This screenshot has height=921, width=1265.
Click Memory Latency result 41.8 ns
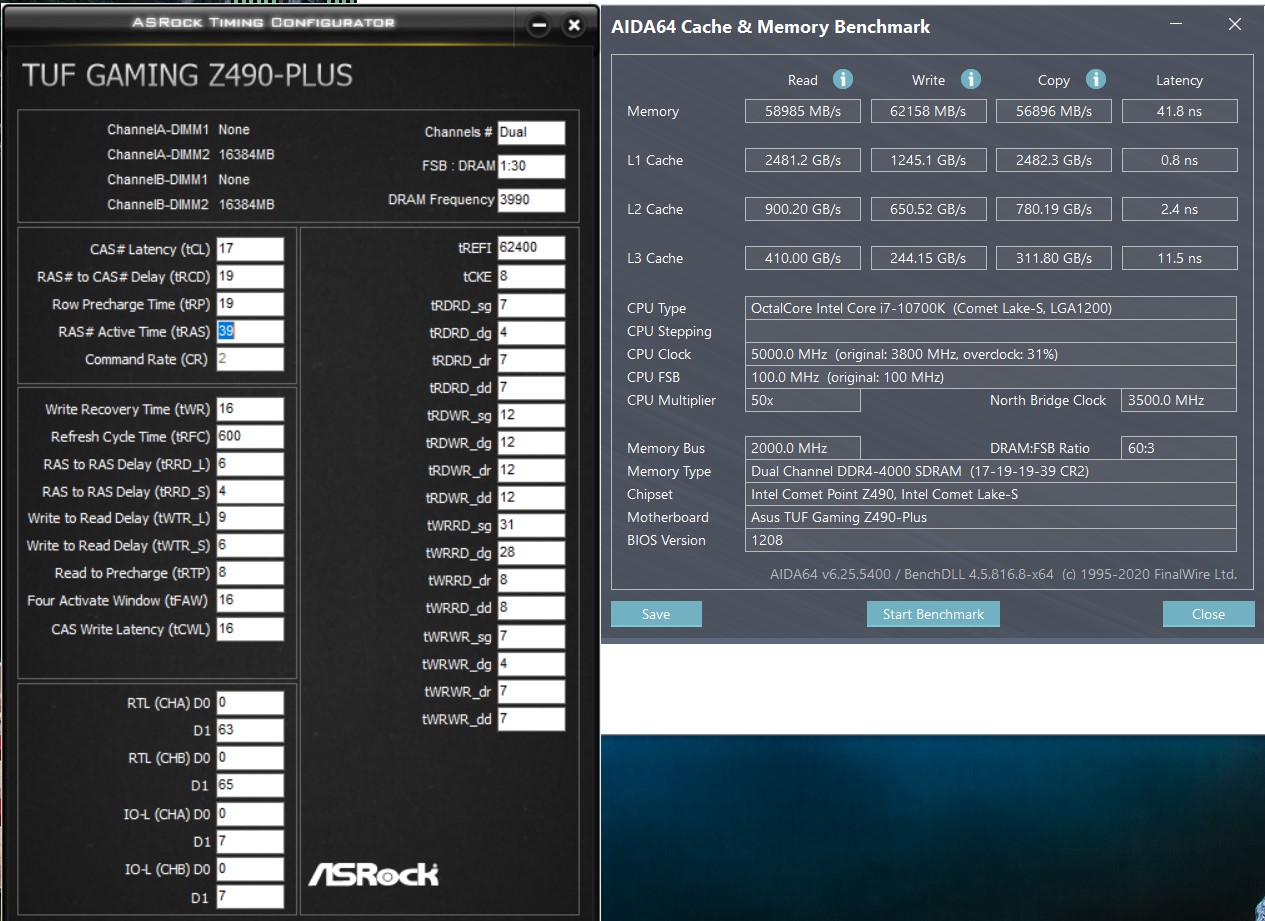point(1180,111)
